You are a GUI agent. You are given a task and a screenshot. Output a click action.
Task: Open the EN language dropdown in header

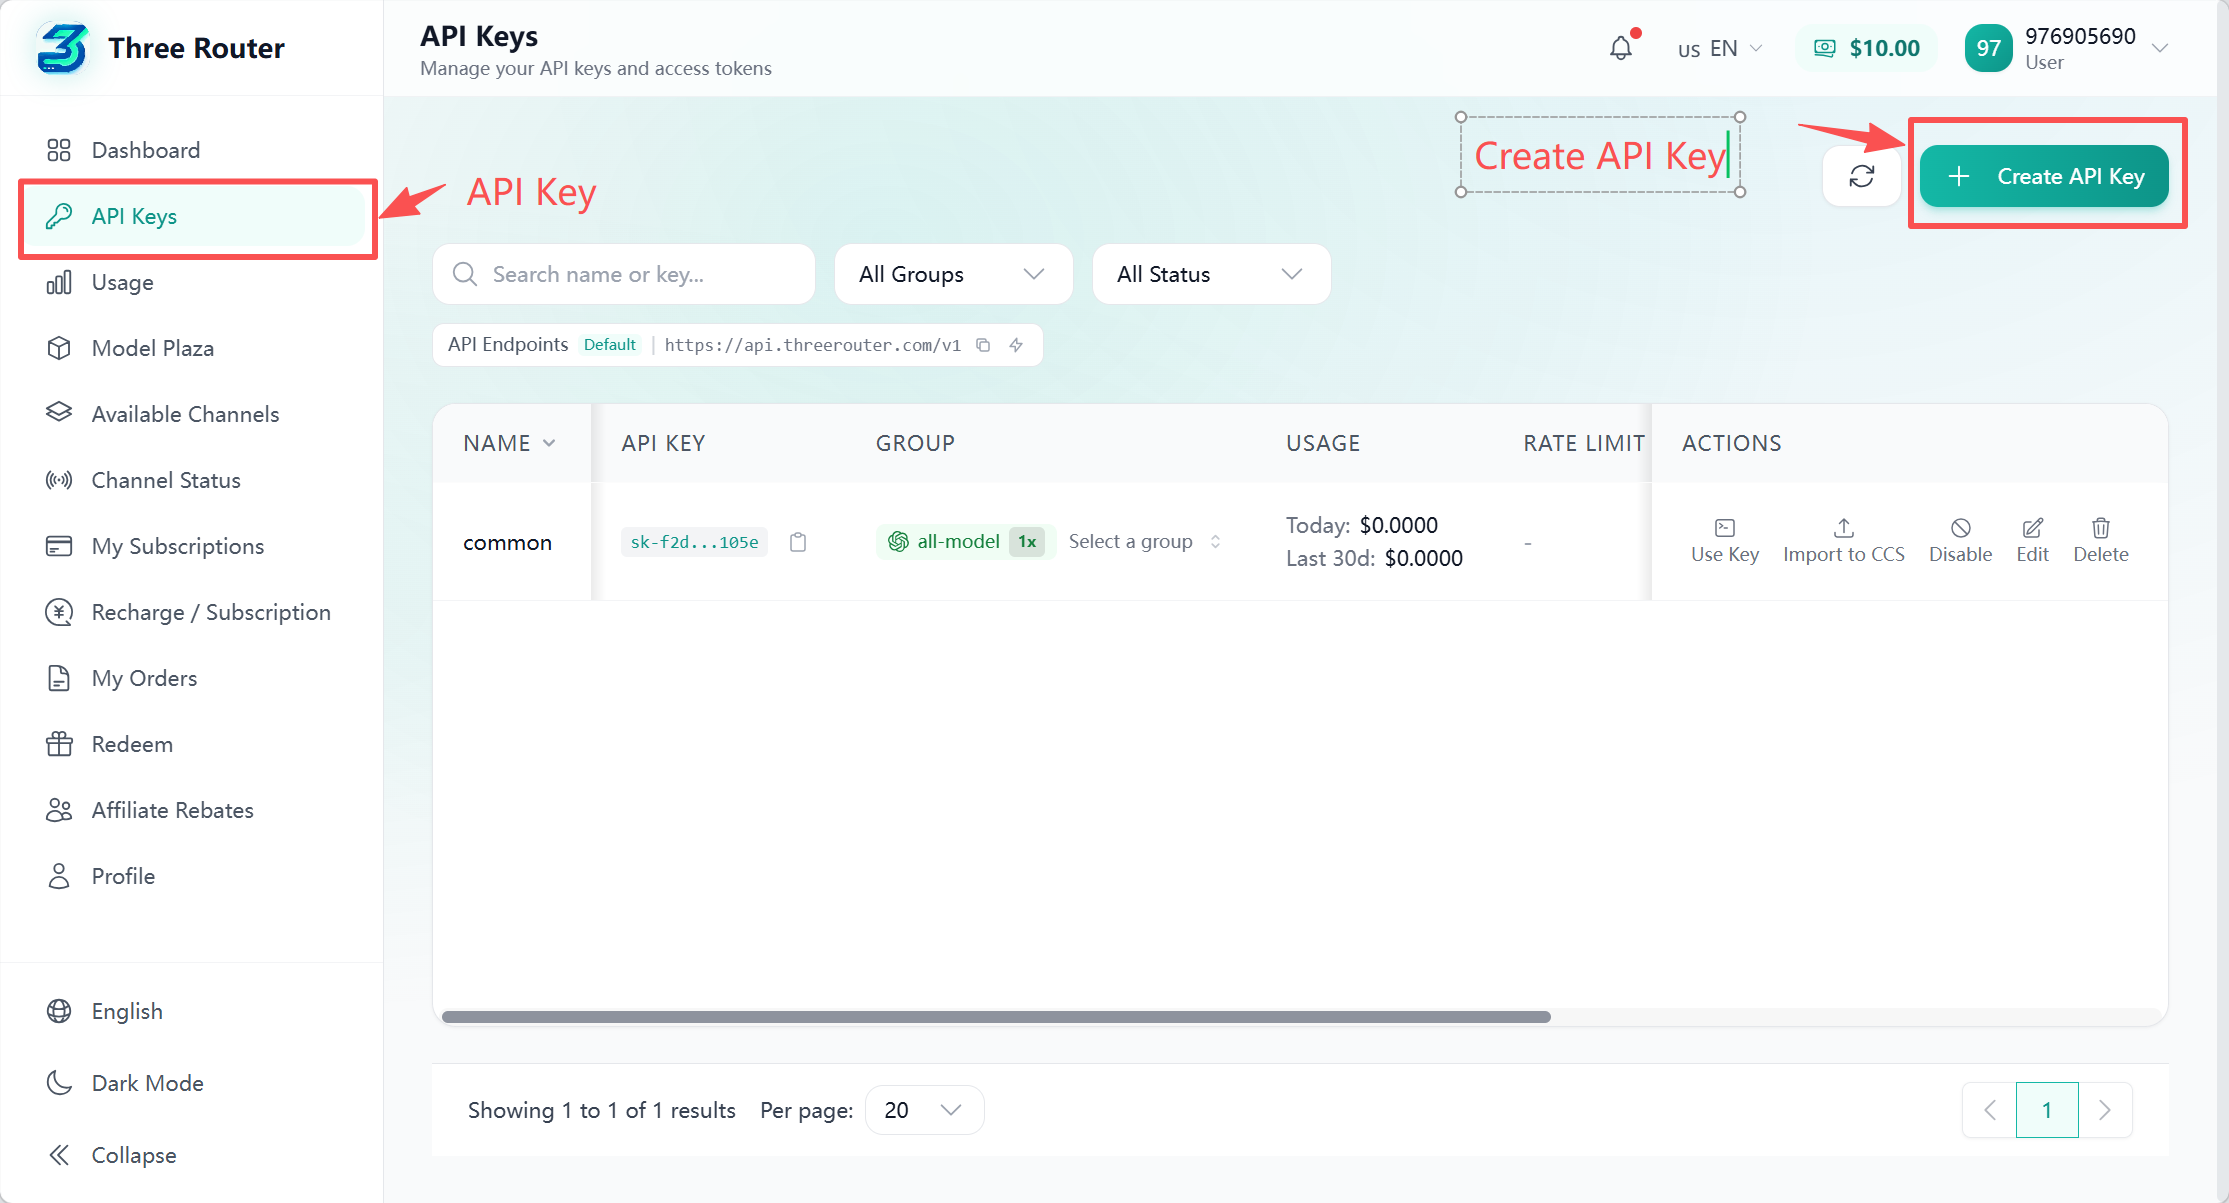pos(1720,48)
